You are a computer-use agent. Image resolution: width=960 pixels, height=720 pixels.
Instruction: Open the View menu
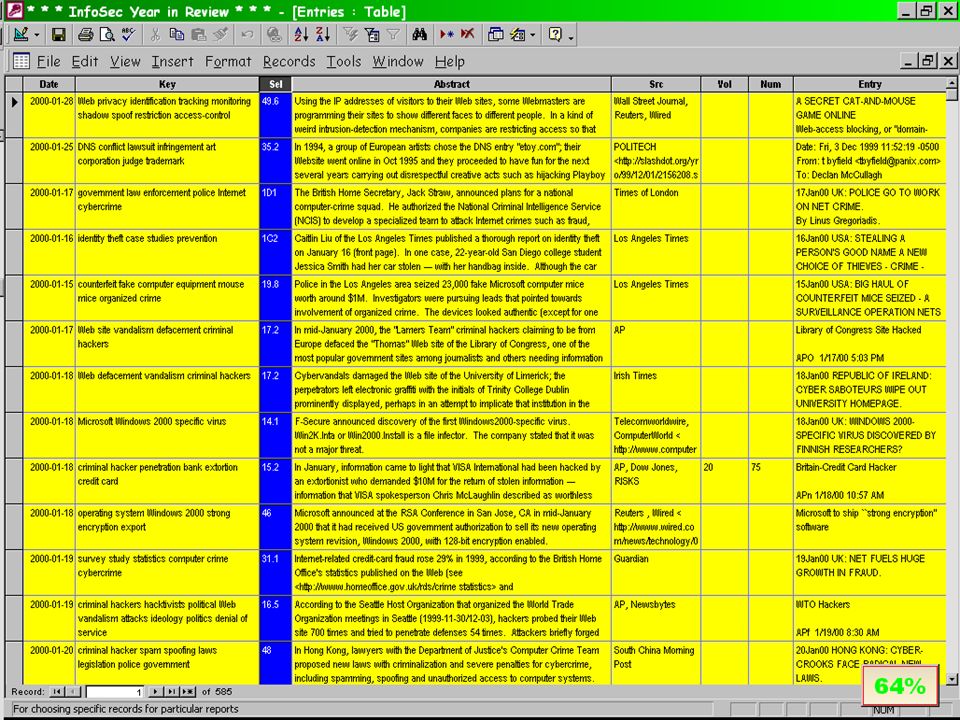pos(125,61)
